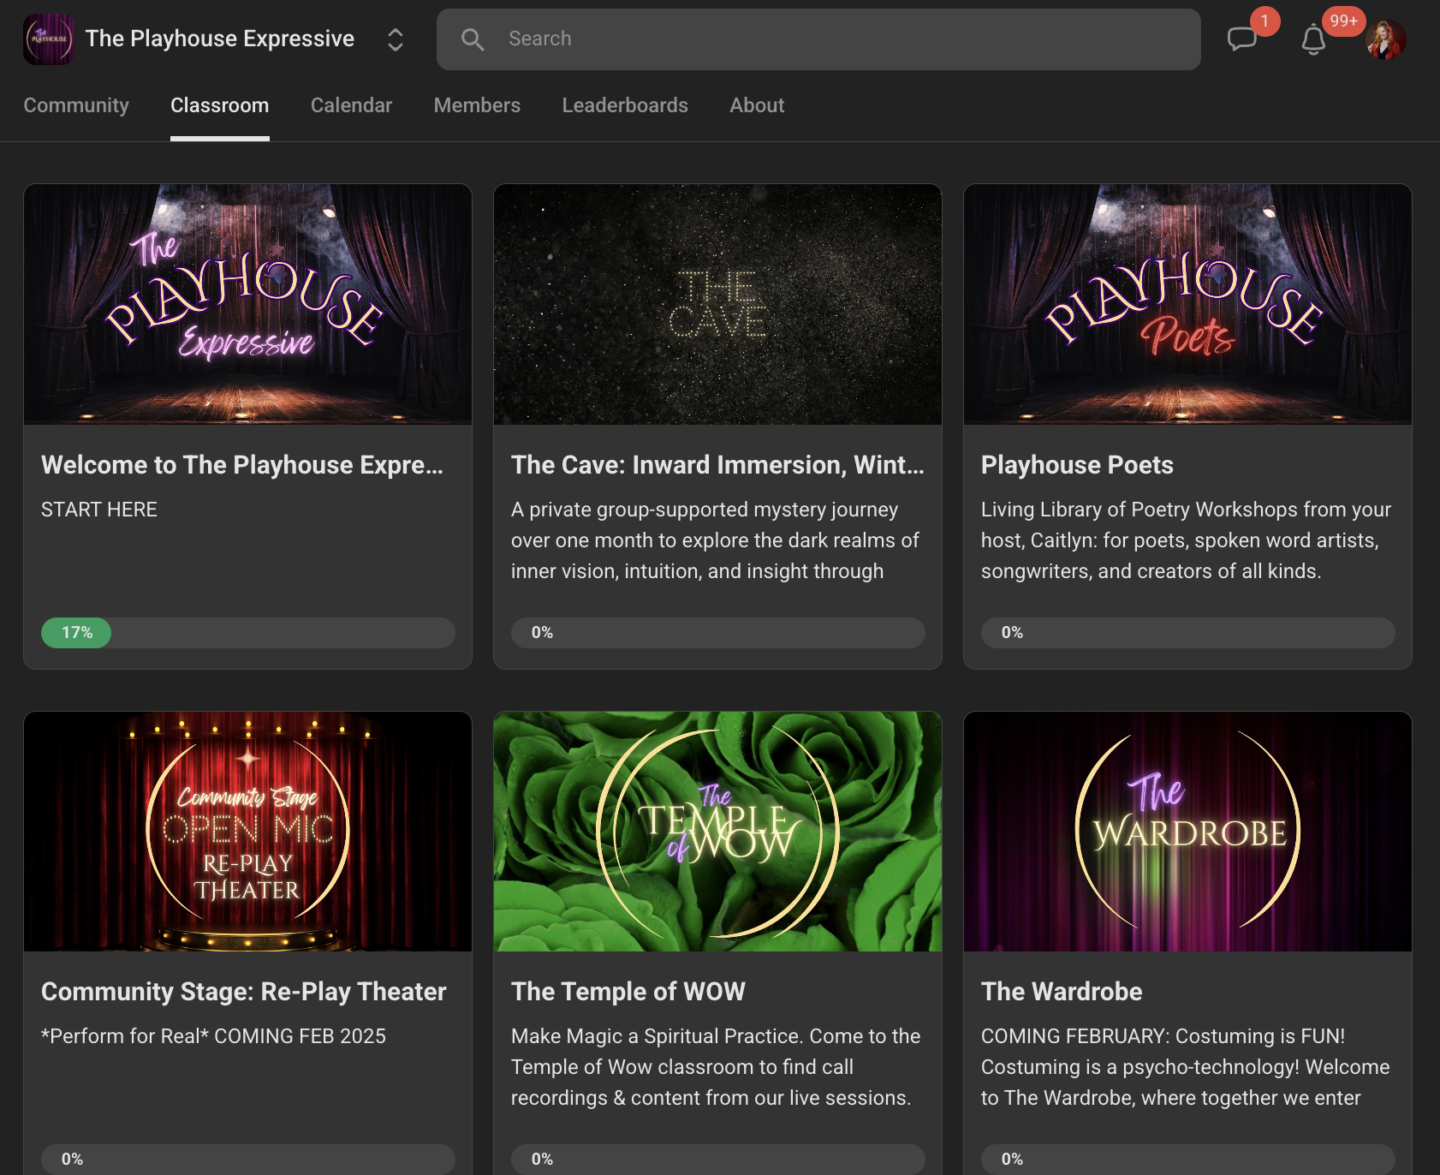The width and height of the screenshot is (1440, 1175).
Task: Open The Cave course thumbnail
Action: [x=718, y=304]
